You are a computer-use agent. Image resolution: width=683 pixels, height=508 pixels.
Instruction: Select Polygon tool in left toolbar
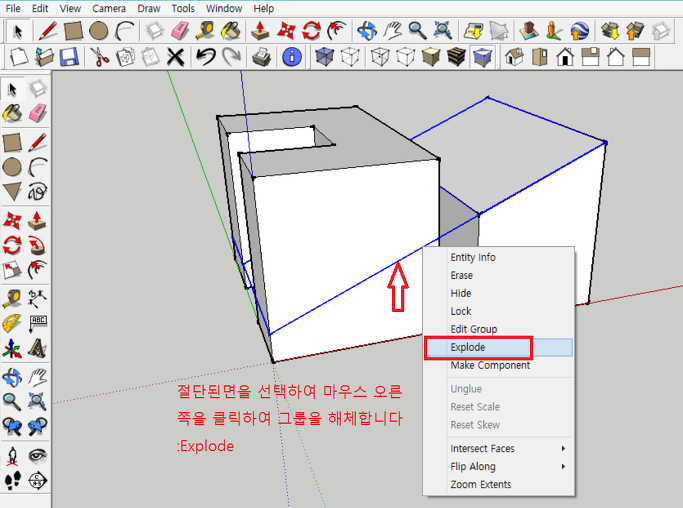tap(12, 191)
